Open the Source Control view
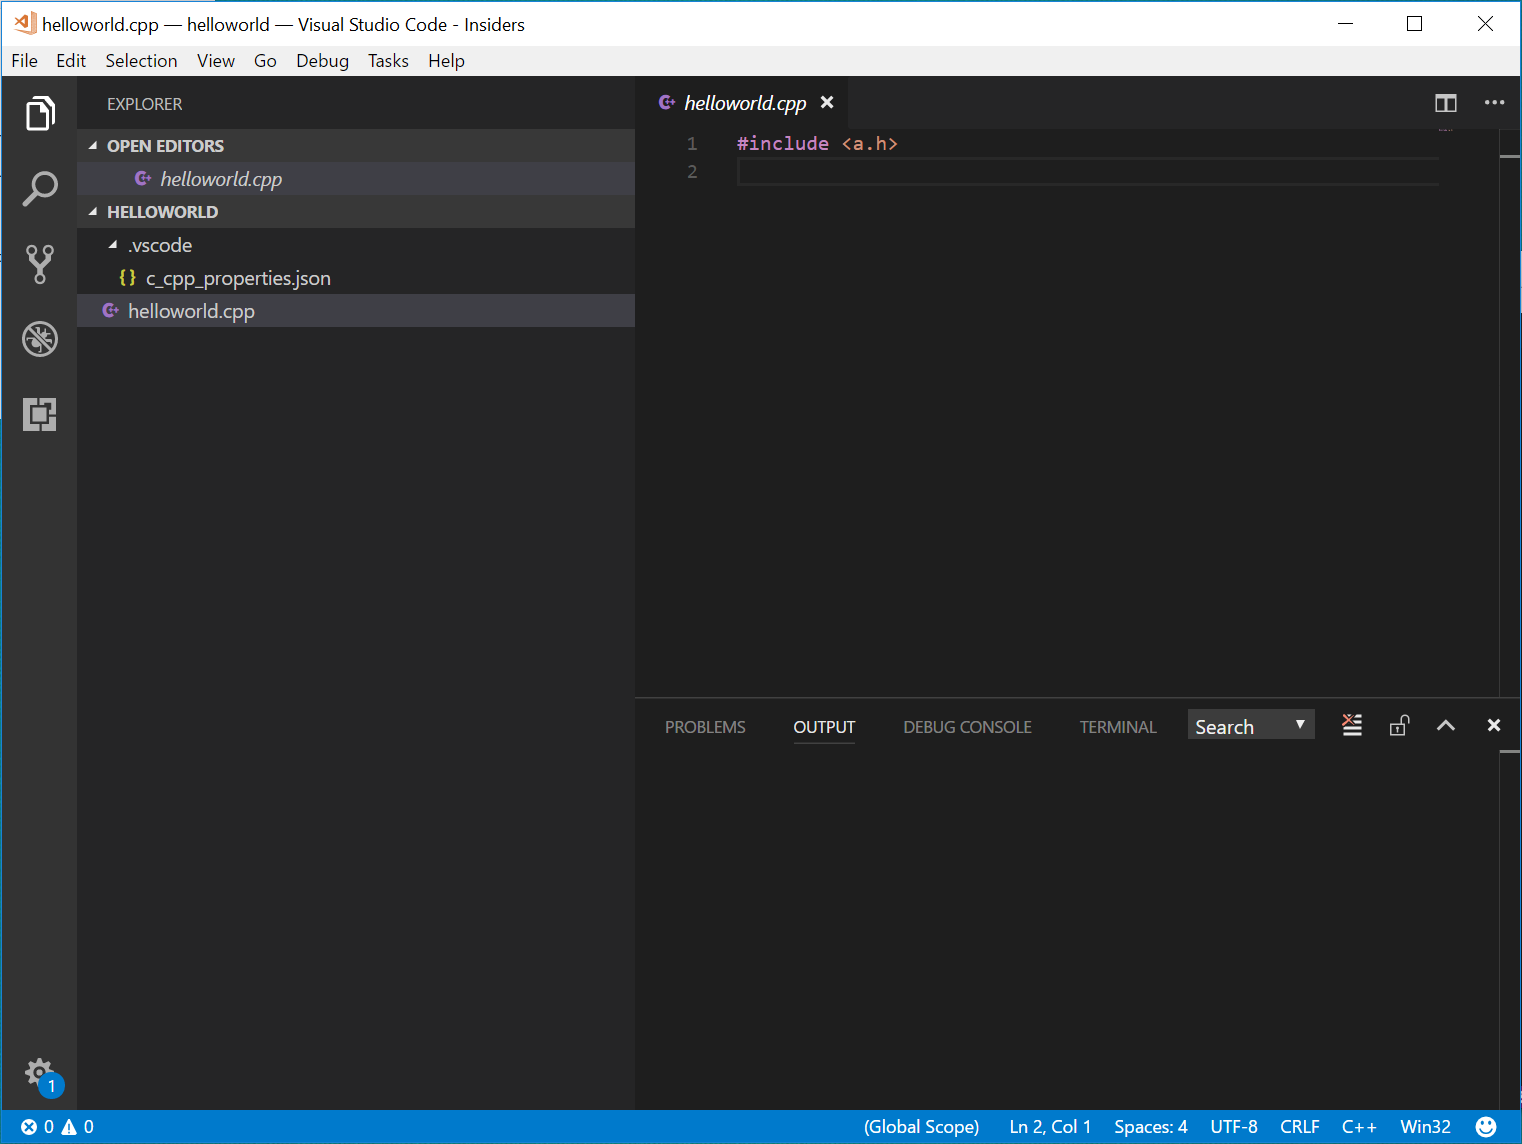This screenshot has width=1522, height=1144. coord(40,264)
